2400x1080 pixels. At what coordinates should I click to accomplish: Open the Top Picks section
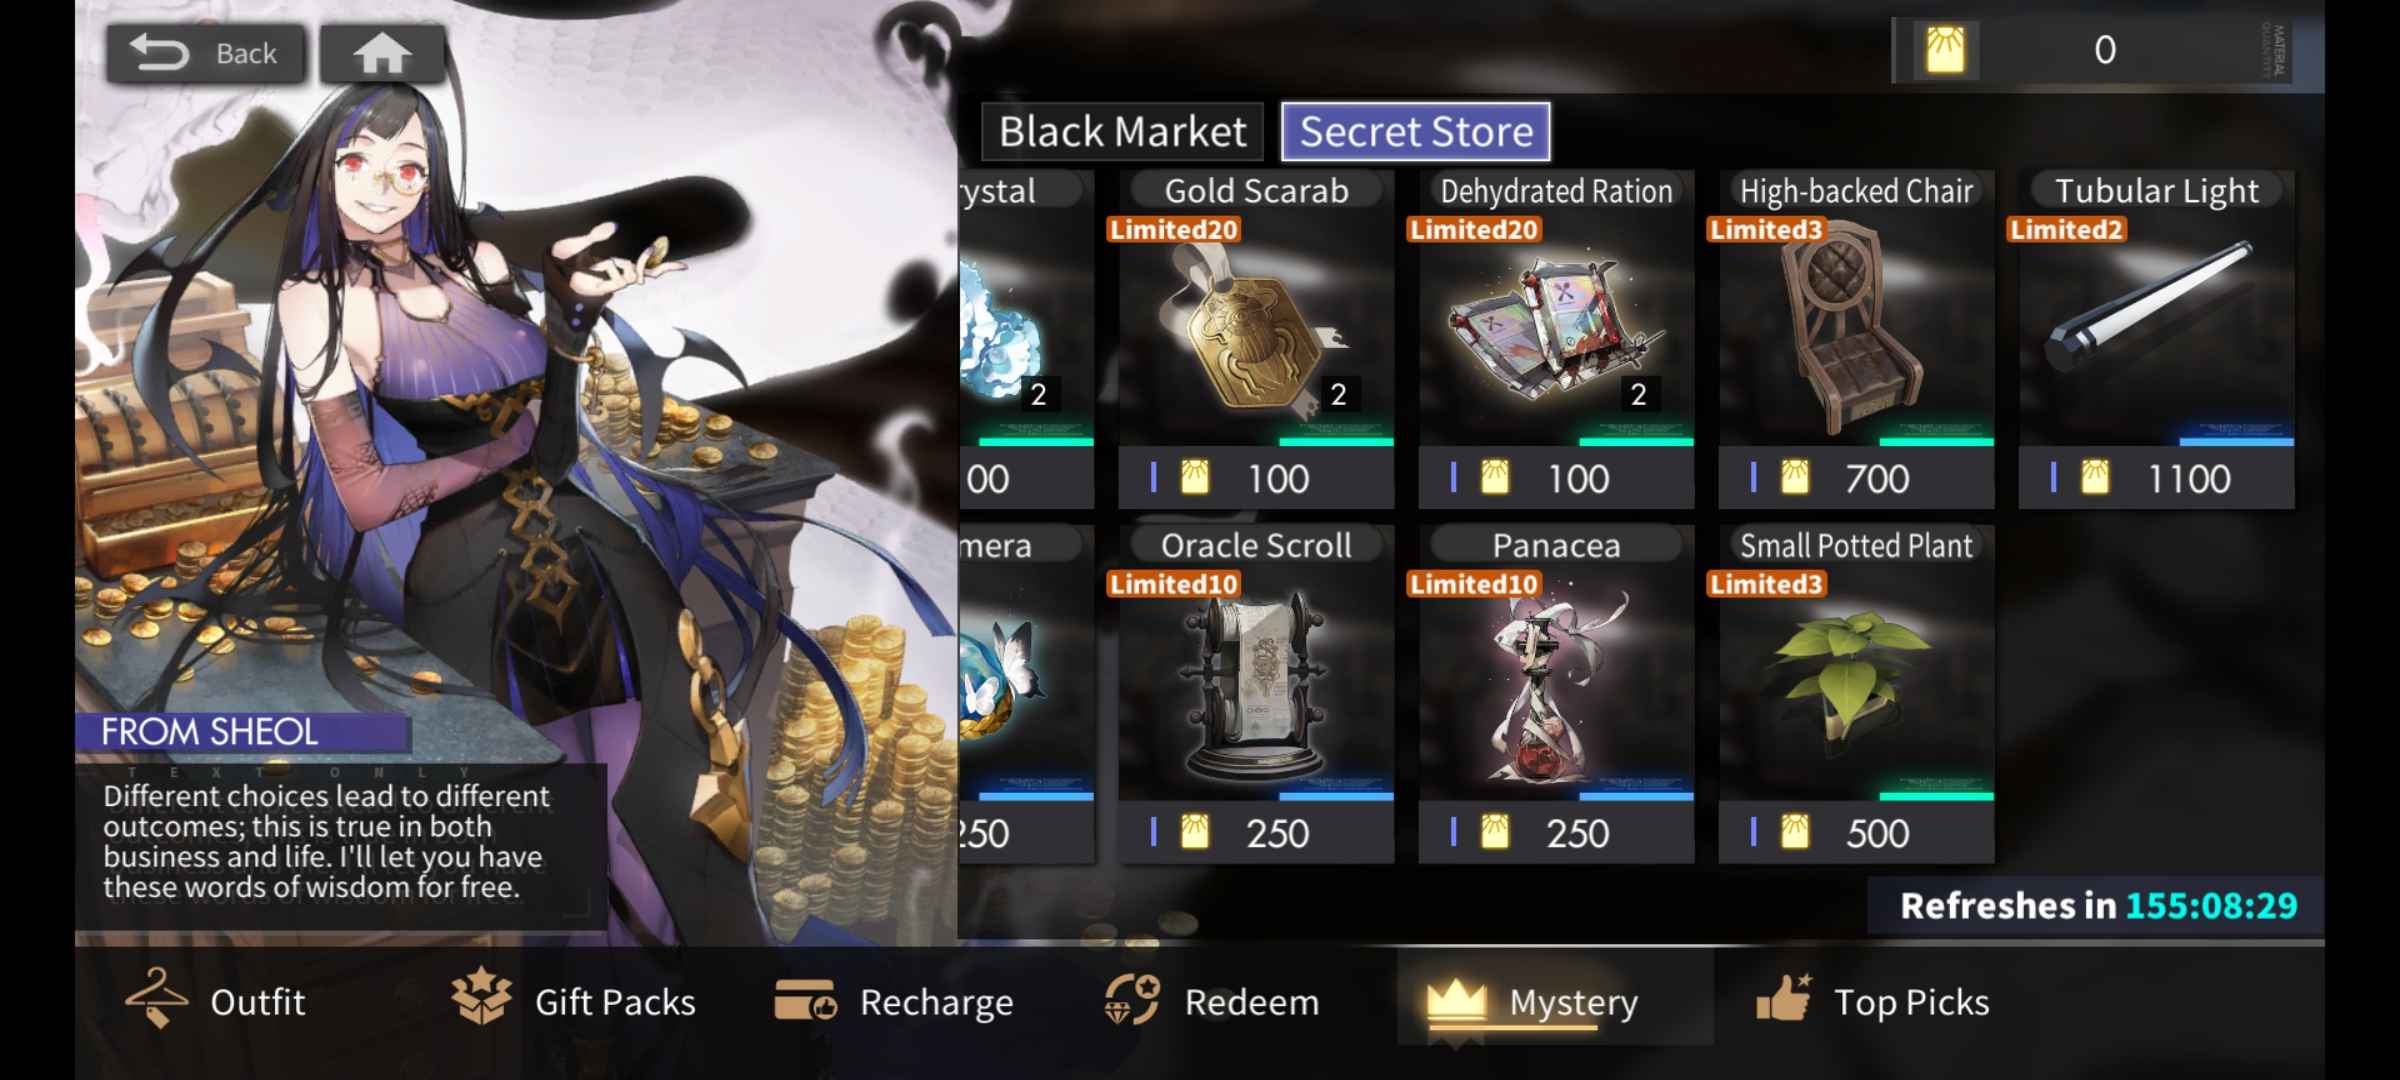tap(1872, 1001)
